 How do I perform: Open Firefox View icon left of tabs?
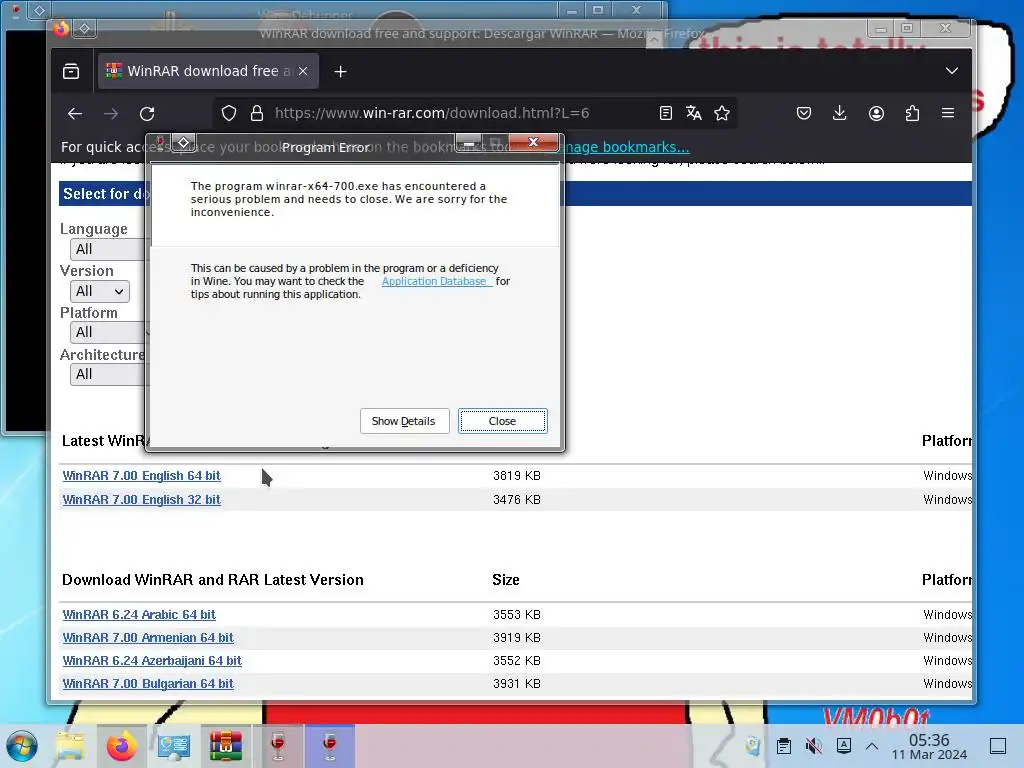[x=71, y=71]
